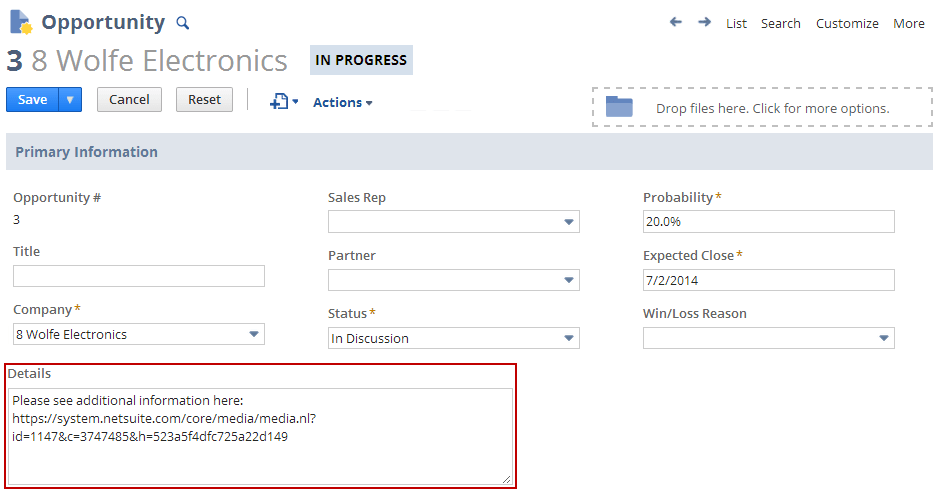Image resolution: width=939 pixels, height=494 pixels.
Task: Click the Expected Close date field
Action: coord(768,280)
